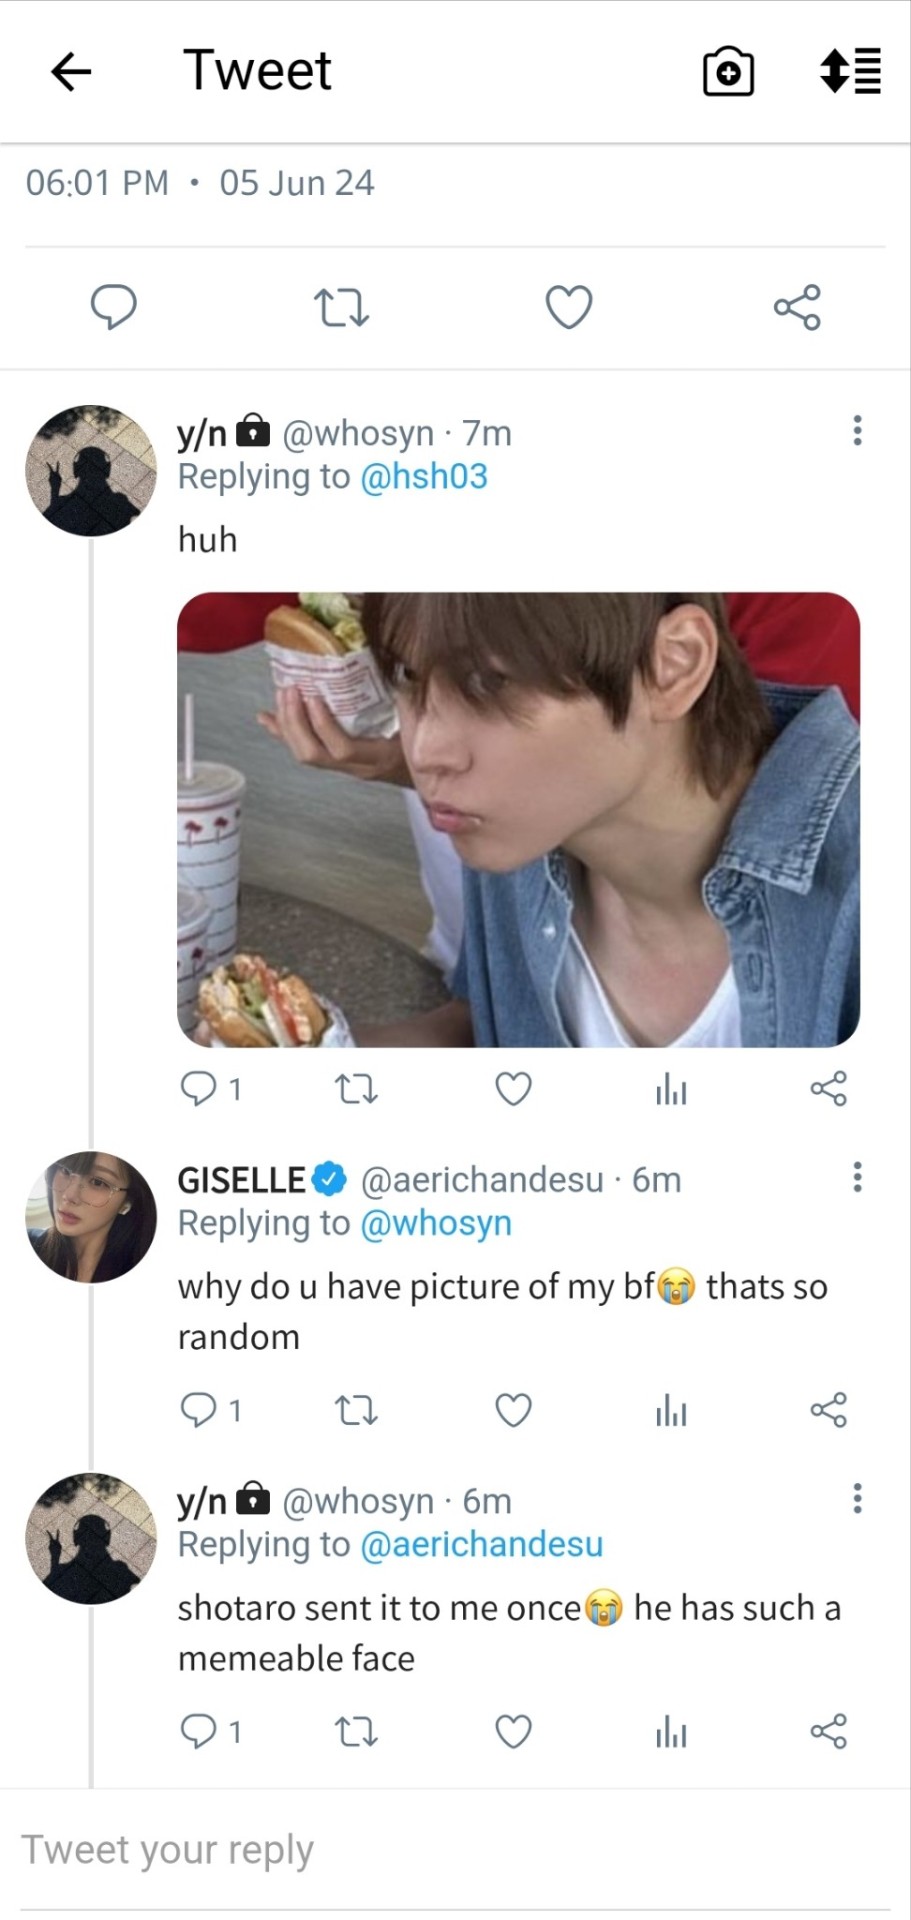The image size is (911, 1920).
Task: View analytics for the "huh" reply
Action: pos(671,1089)
